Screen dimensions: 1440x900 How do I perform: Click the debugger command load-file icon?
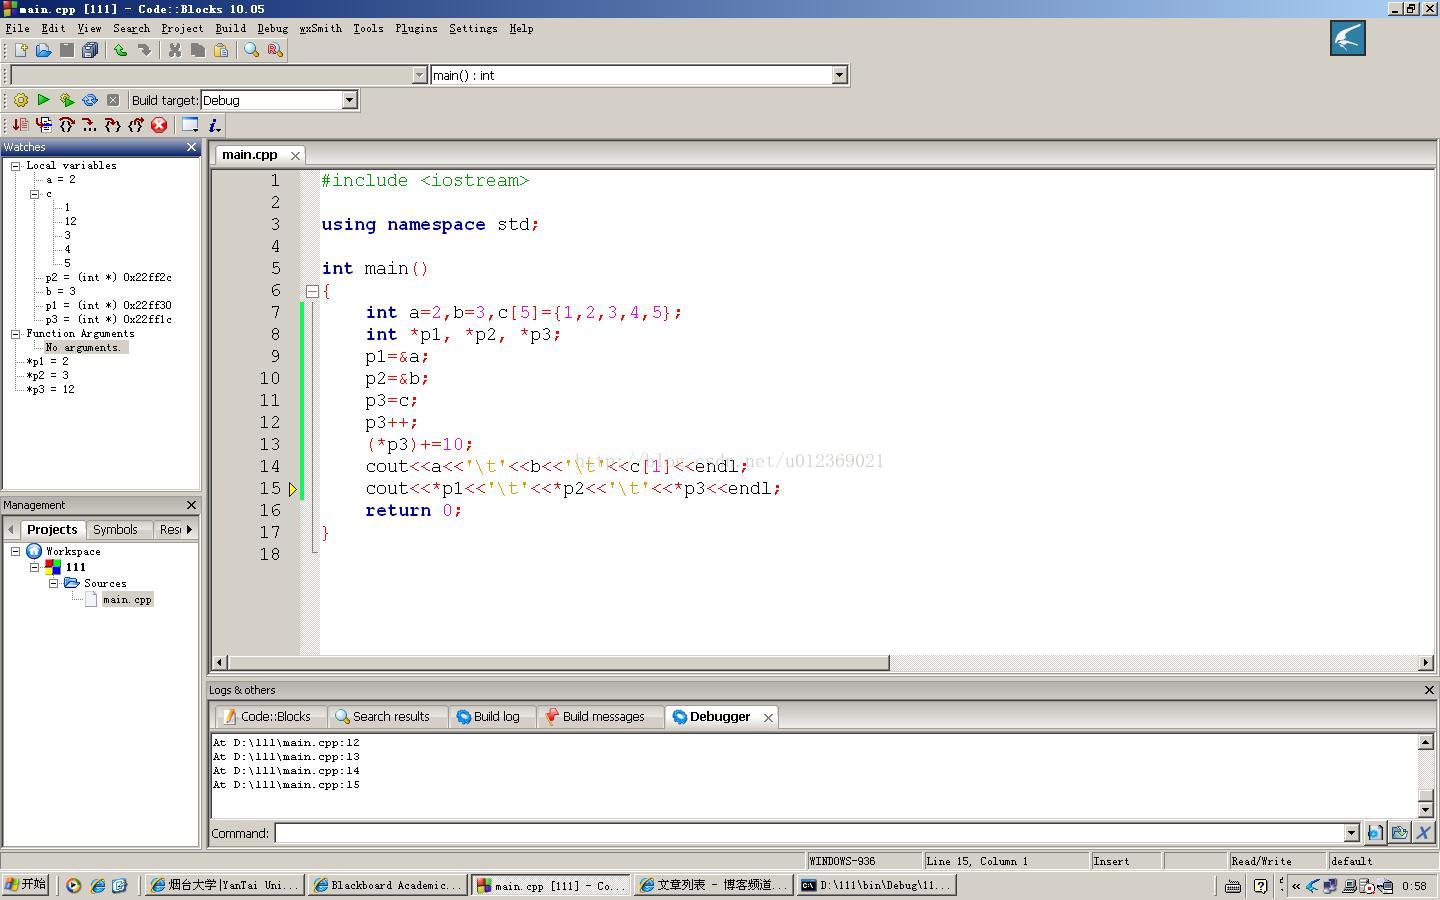[x=1399, y=833]
